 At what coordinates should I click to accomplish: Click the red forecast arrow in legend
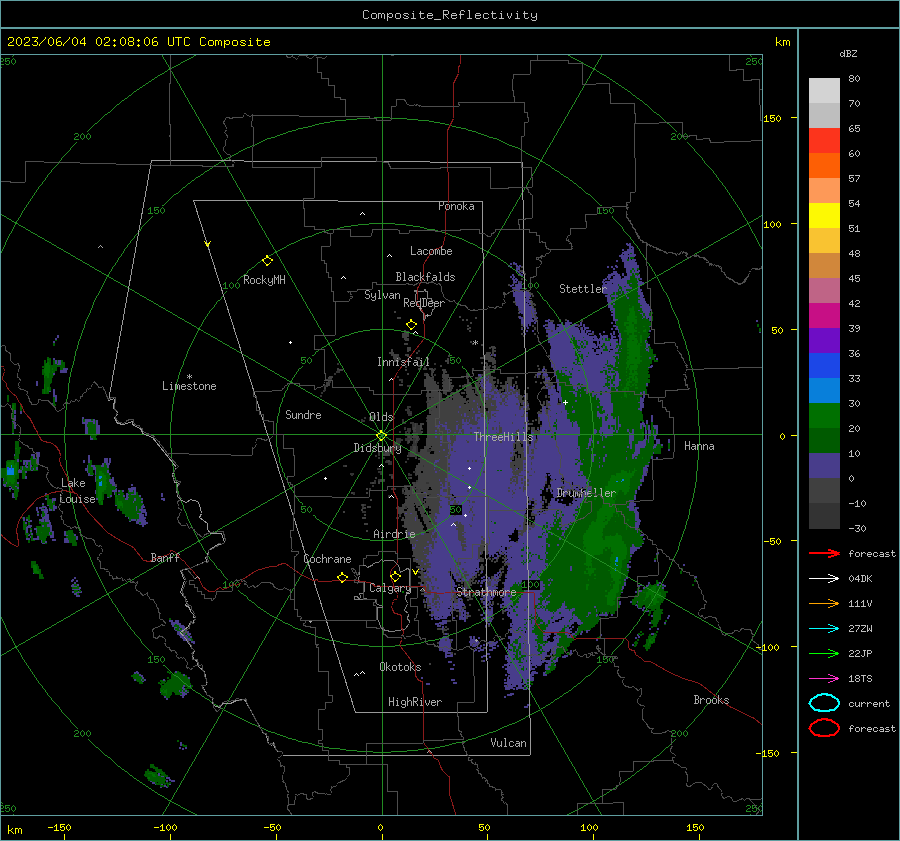click(824, 553)
